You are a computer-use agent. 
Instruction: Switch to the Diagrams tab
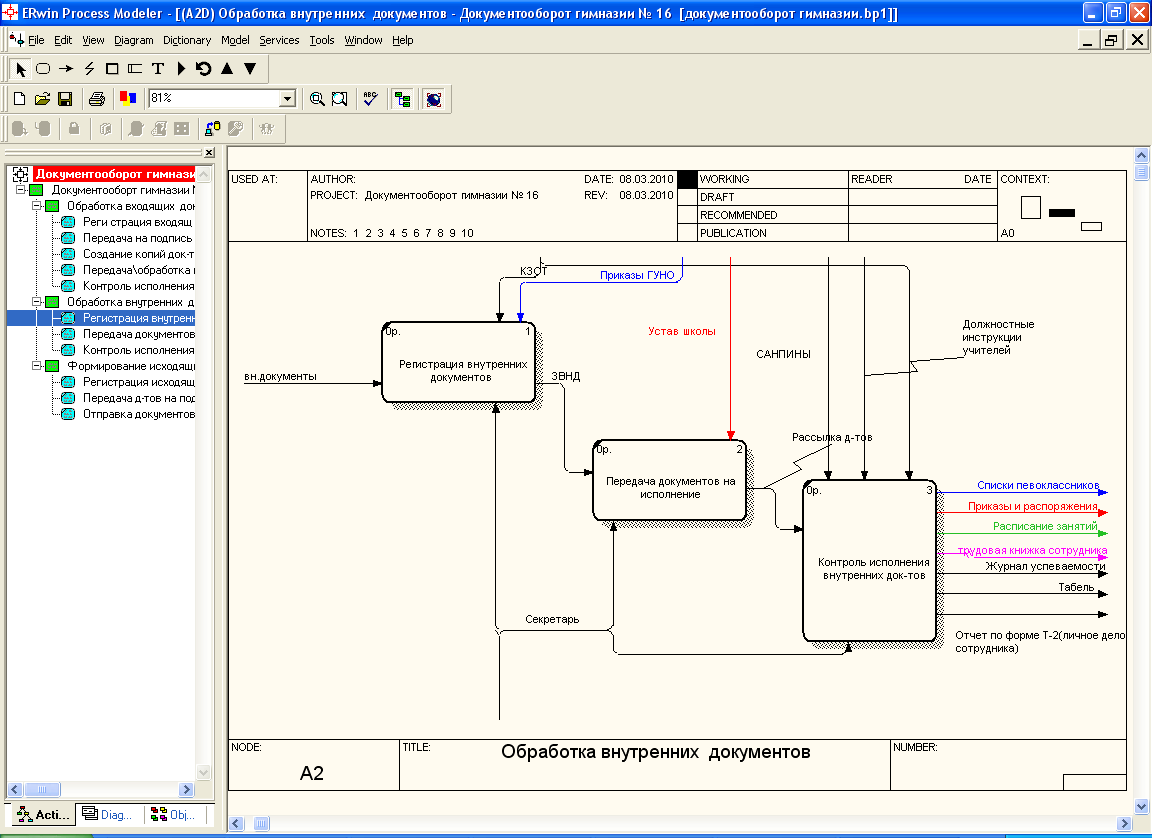click(108, 815)
